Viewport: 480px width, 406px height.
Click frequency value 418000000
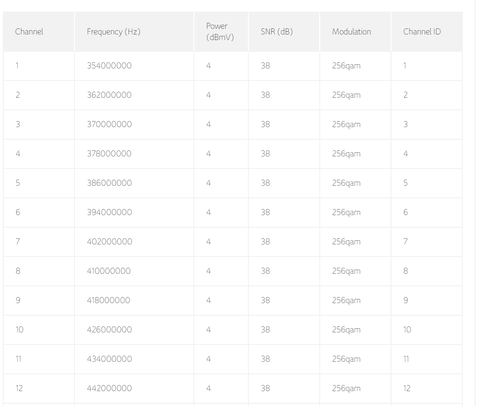[x=109, y=300]
